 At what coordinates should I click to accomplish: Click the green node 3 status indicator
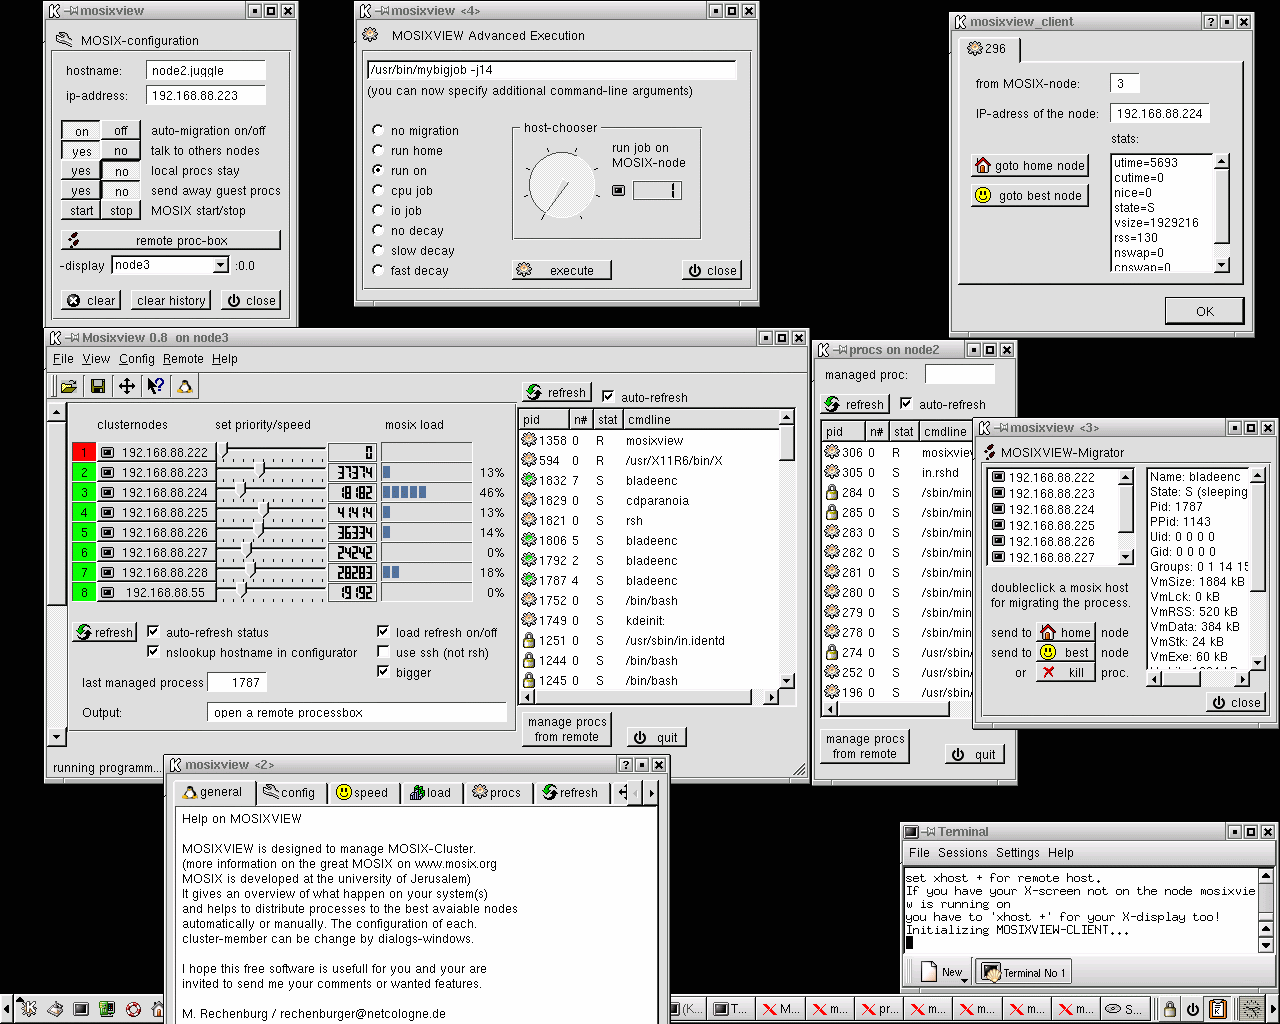pos(85,492)
